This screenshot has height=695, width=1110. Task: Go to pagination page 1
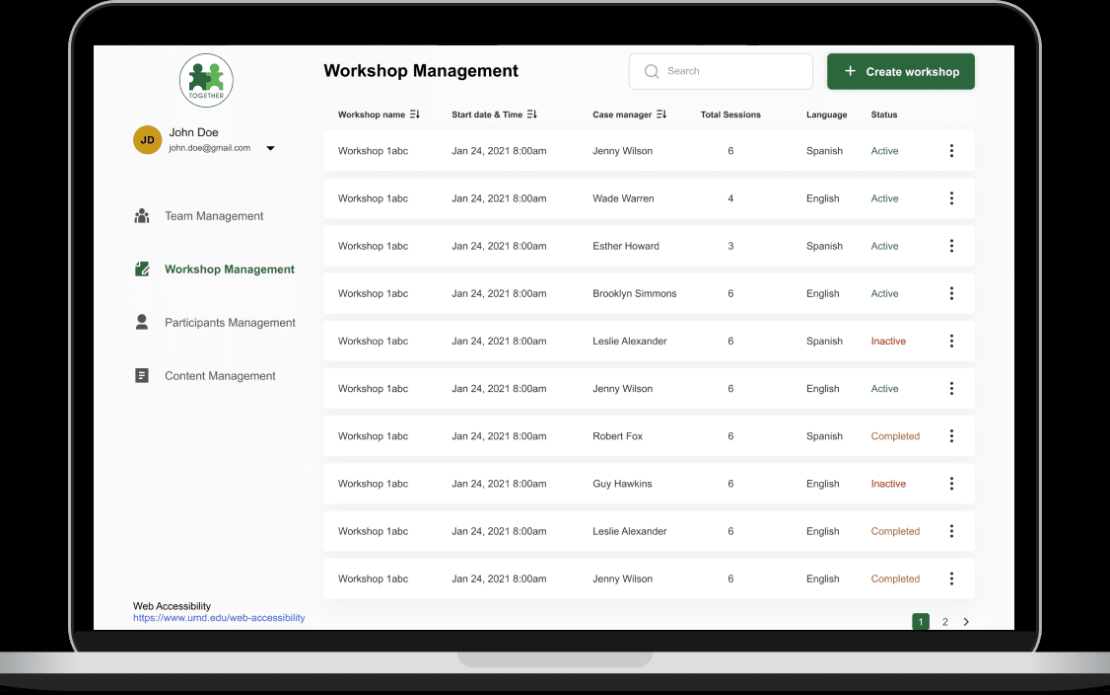click(920, 621)
